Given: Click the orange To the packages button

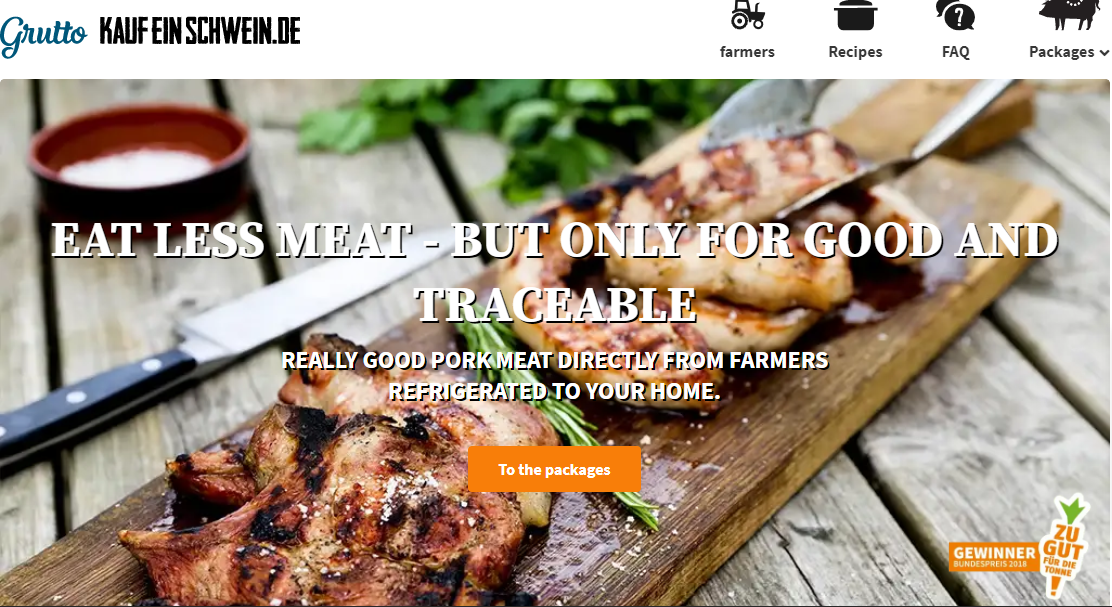Looking at the screenshot, I should 555,469.
